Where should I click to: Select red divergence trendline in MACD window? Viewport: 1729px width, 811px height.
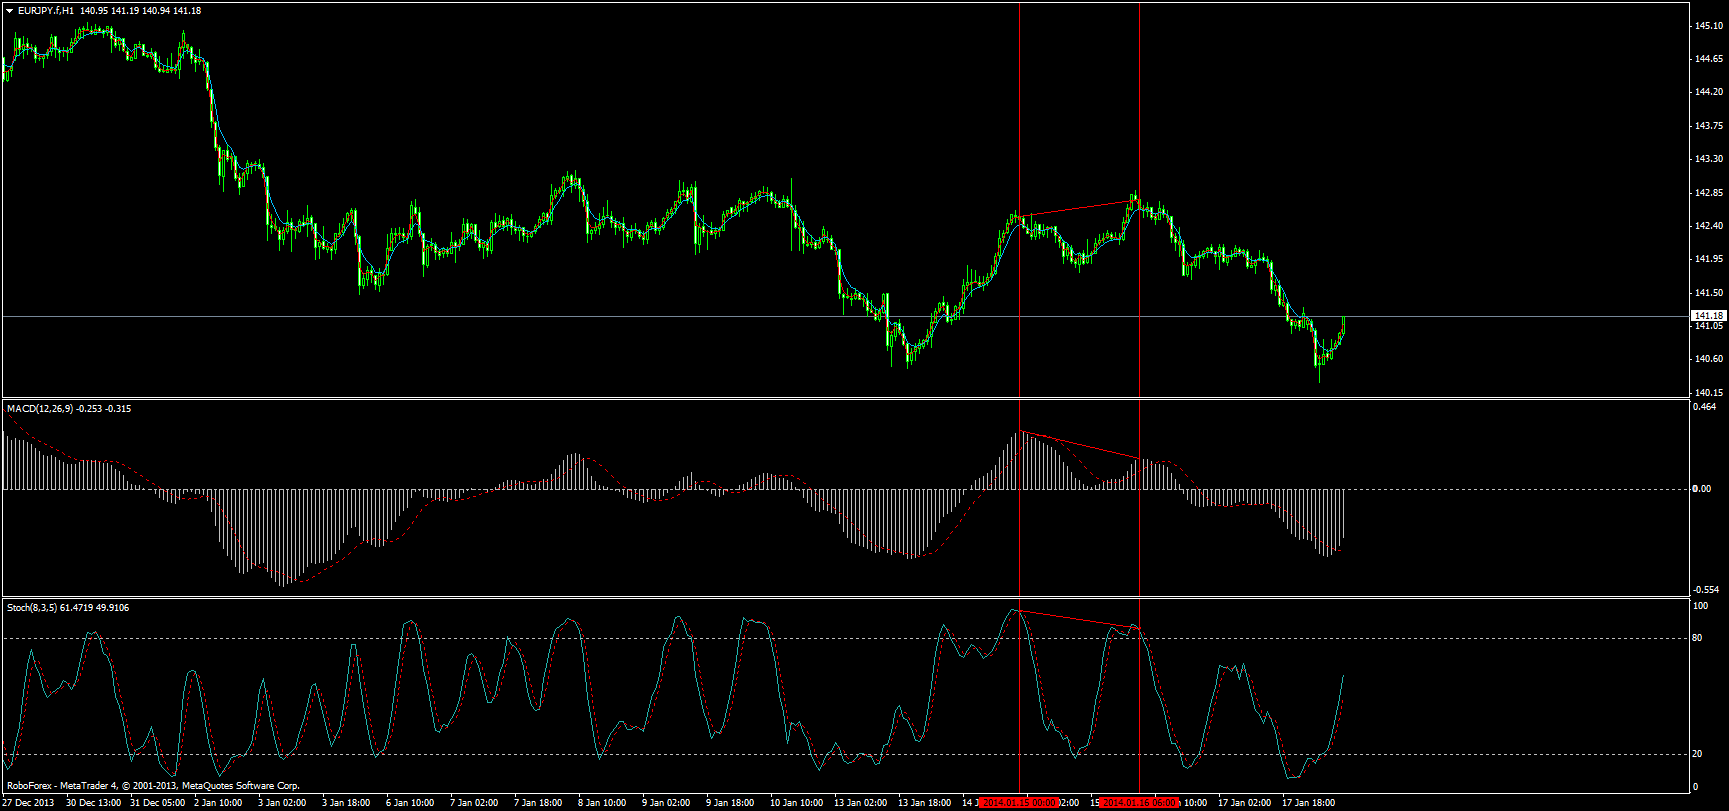1079,446
